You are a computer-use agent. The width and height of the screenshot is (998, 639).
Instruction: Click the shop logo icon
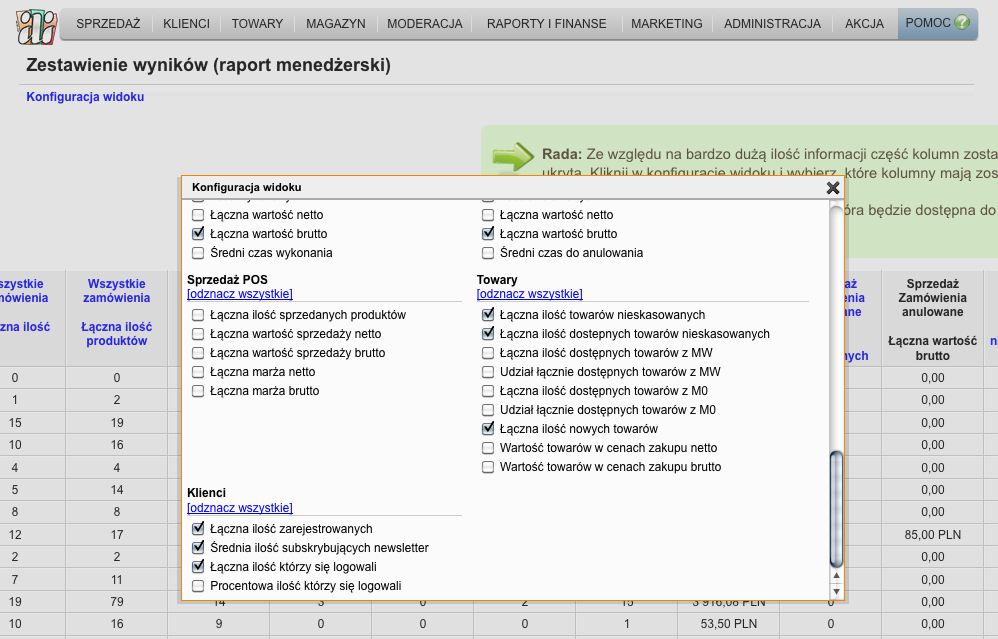[x=37, y=27]
